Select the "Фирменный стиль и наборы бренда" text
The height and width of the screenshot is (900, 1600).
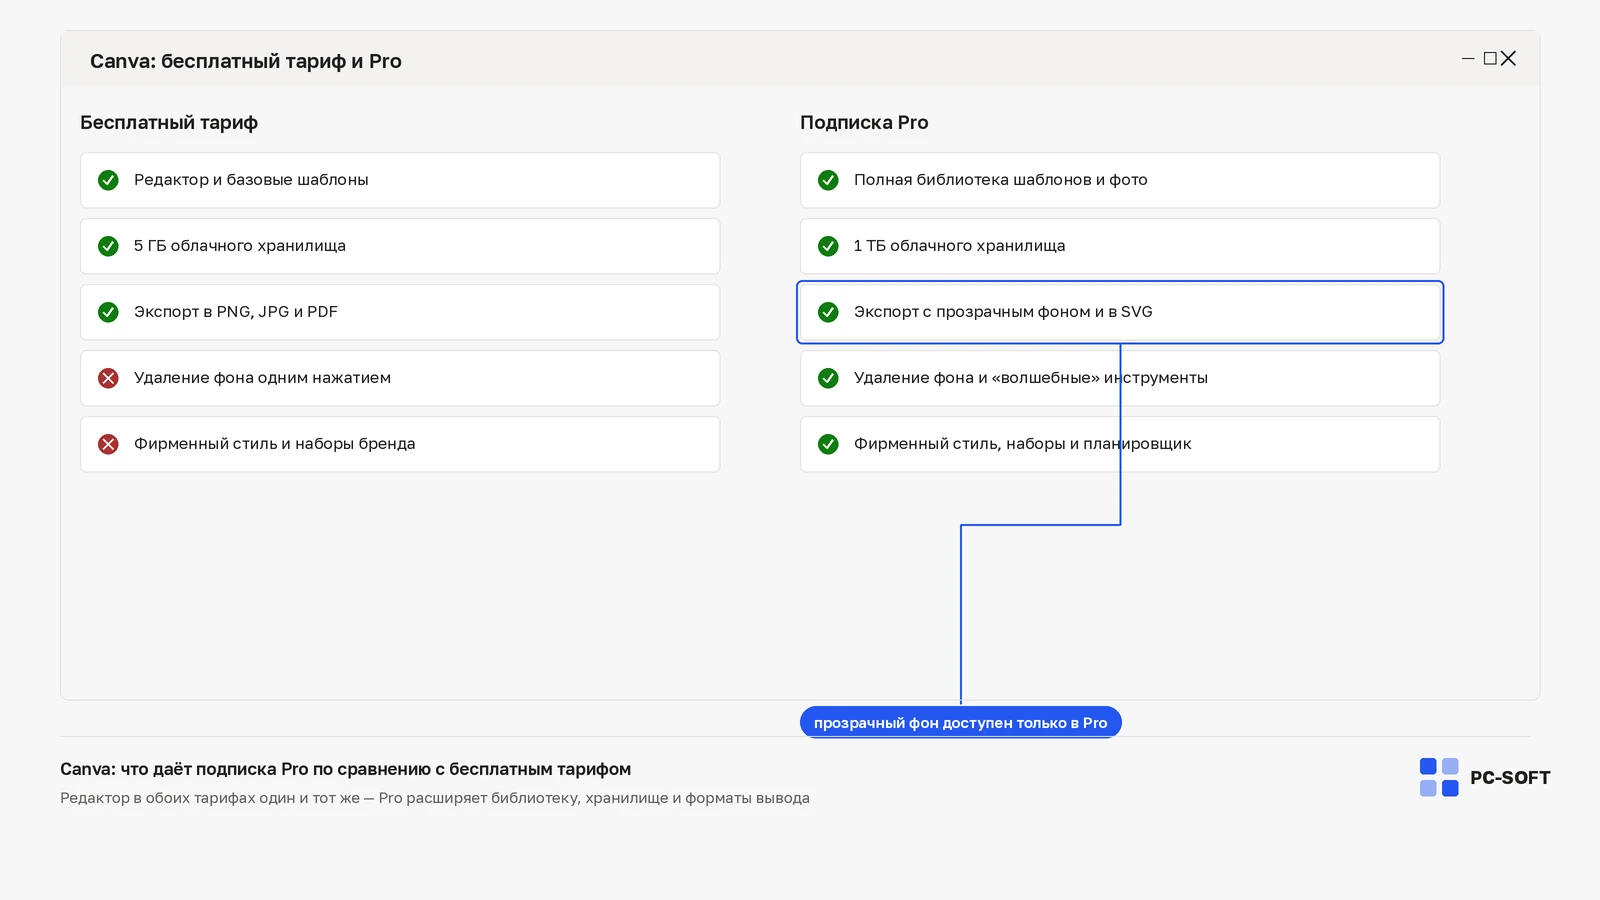275,444
